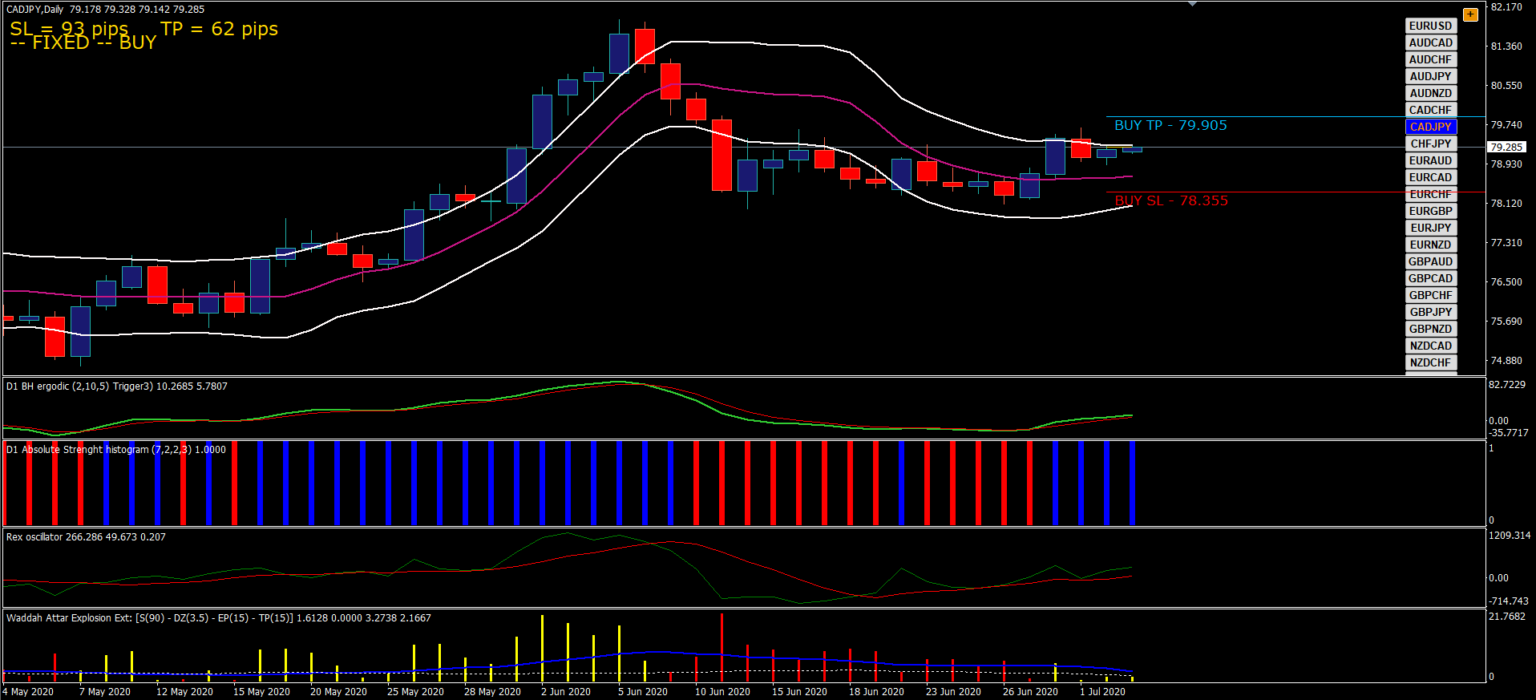This screenshot has width=1536, height=700.
Task: Select the CHFJPY pair button
Action: click(x=1430, y=144)
